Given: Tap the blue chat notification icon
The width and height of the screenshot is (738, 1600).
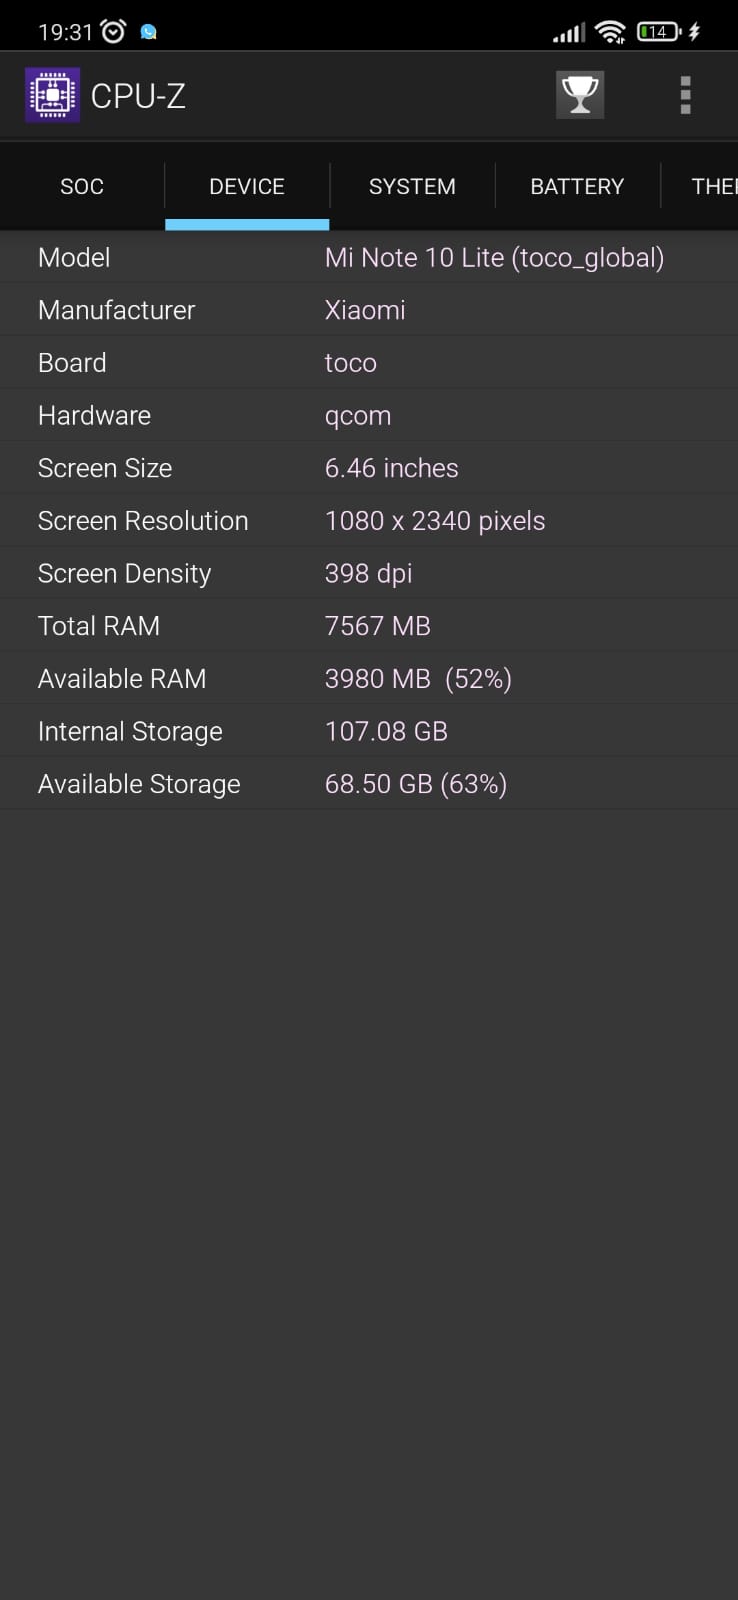Looking at the screenshot, I should 149,32.
